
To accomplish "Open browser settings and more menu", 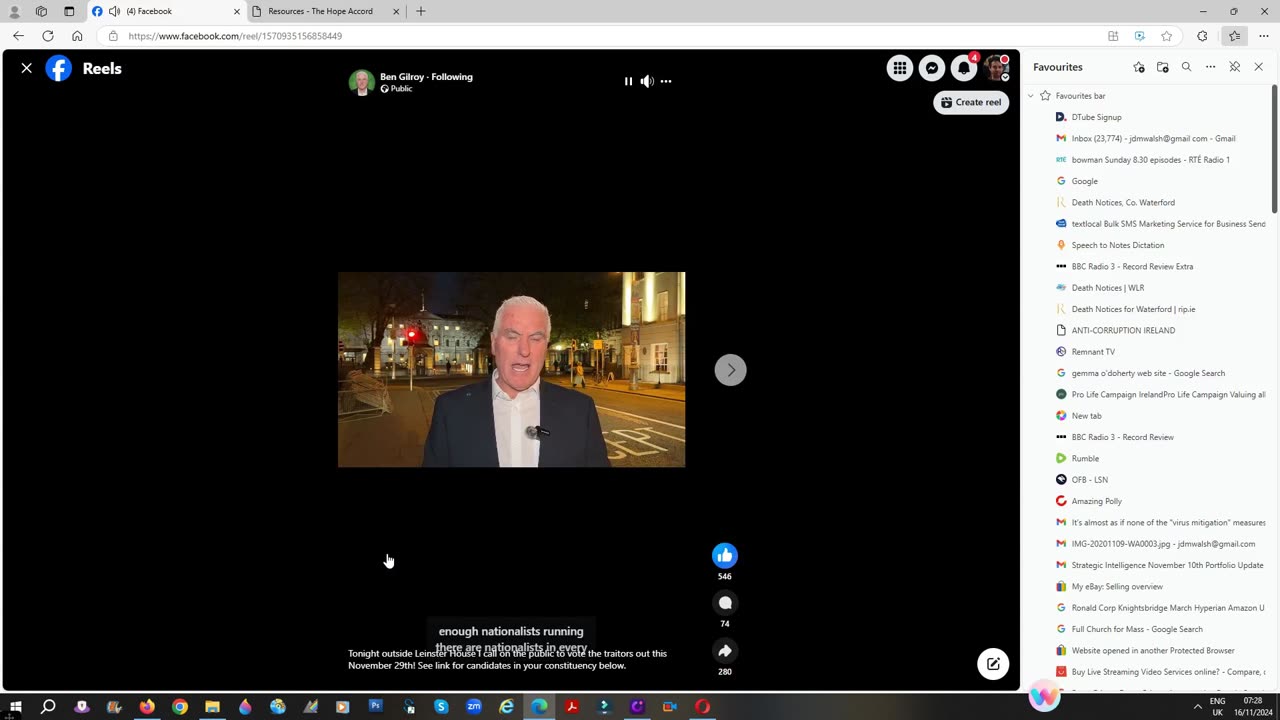I will pyautogui.click(x=1264, y=36).
